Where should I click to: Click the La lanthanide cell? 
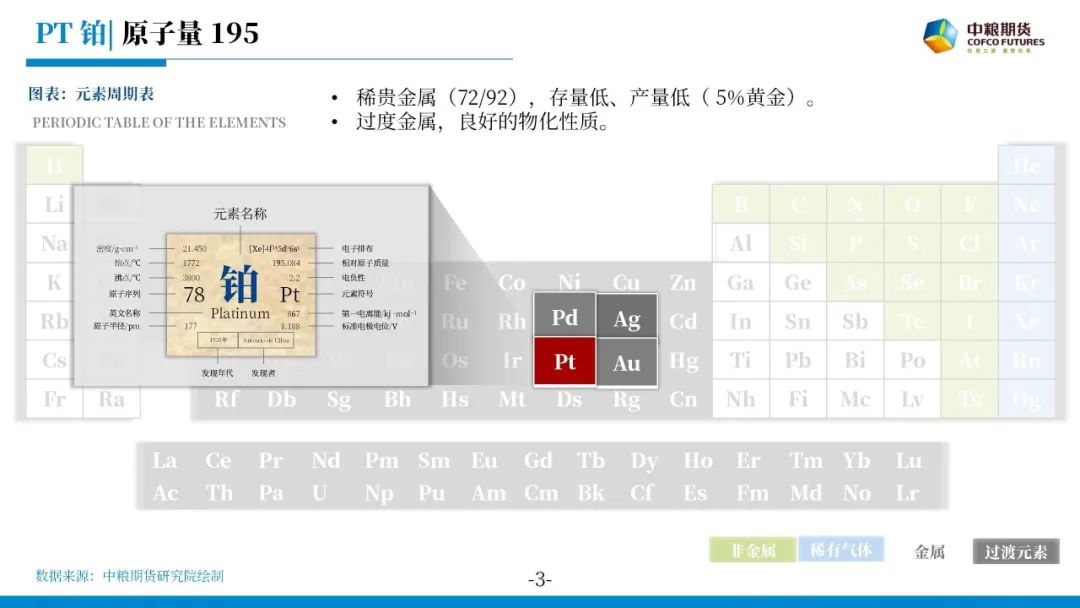click(x=165, y=460)
